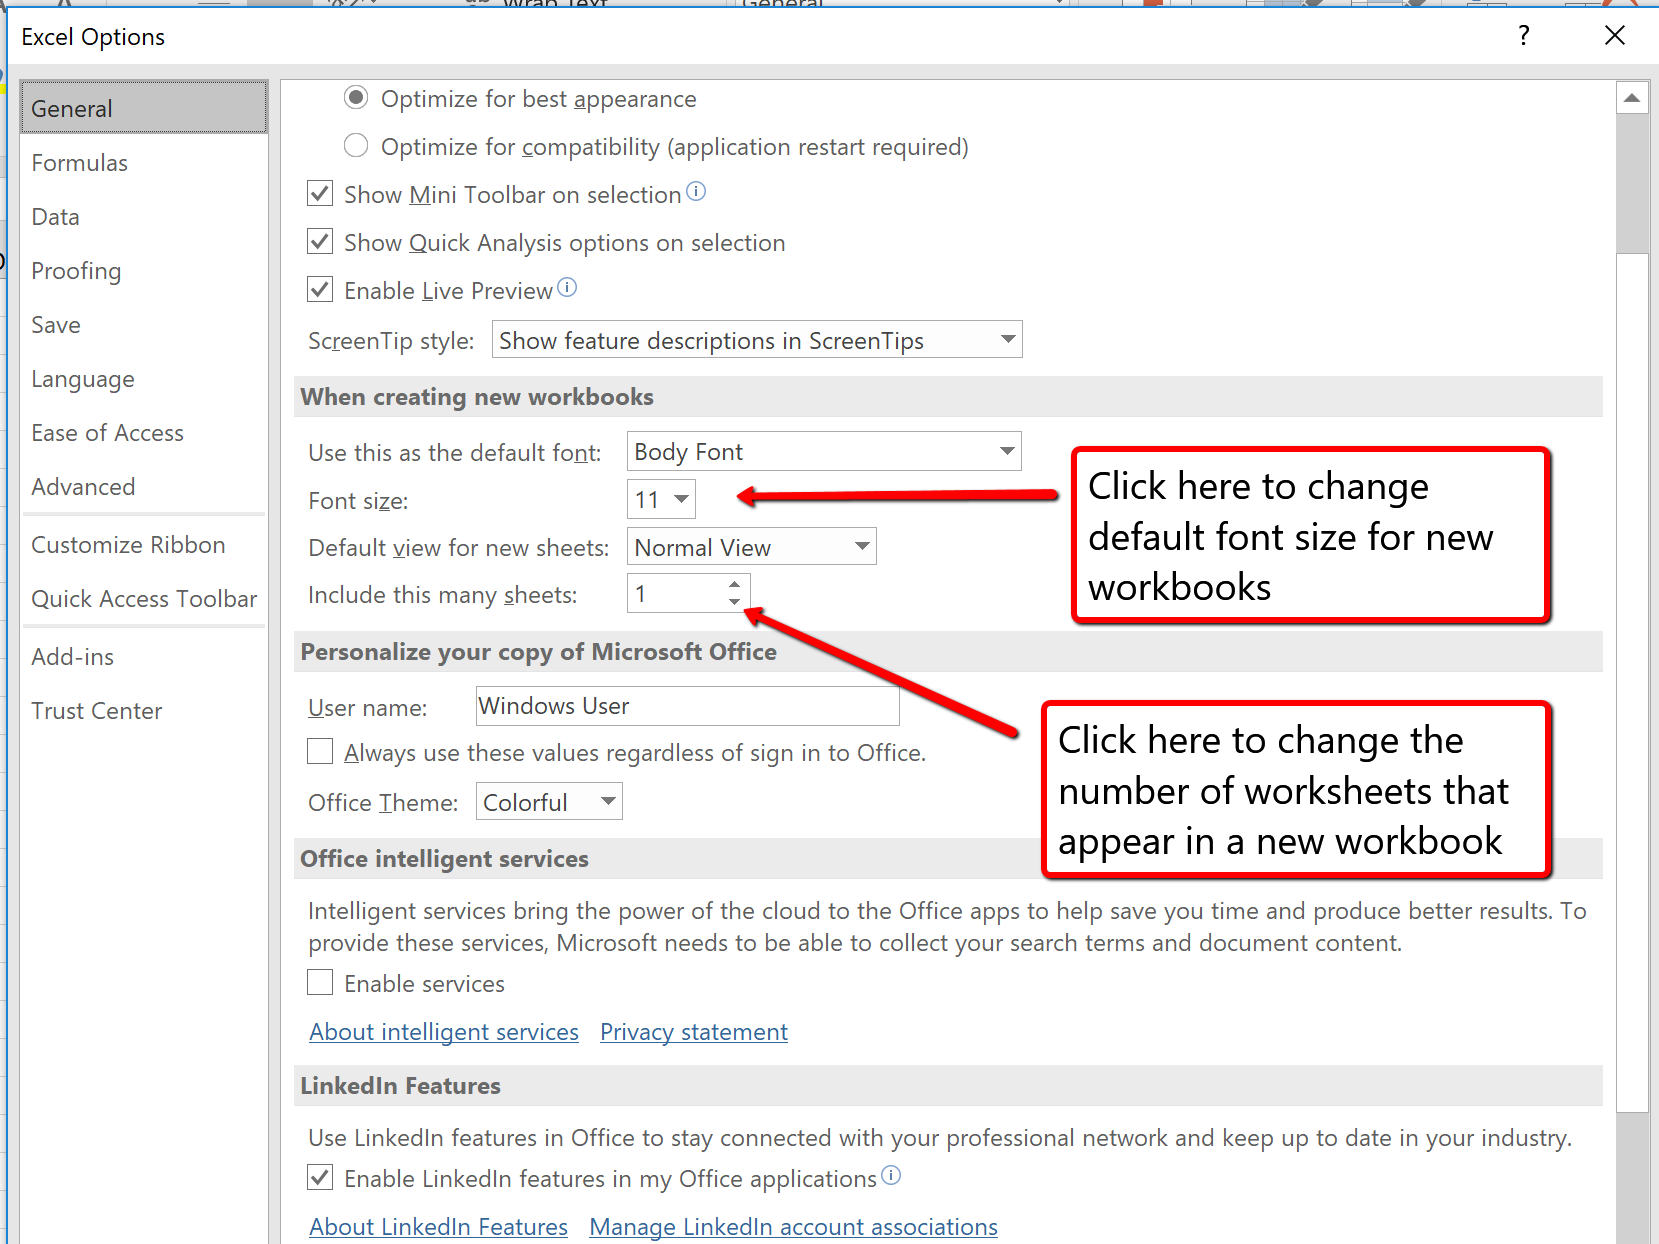
Task: Select the General category
Action: (144, 108)
